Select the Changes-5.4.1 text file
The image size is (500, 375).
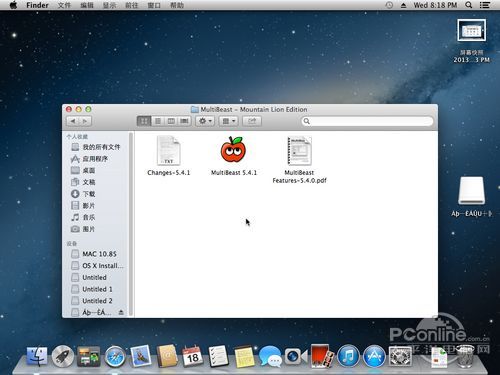[x=169, y=151]
